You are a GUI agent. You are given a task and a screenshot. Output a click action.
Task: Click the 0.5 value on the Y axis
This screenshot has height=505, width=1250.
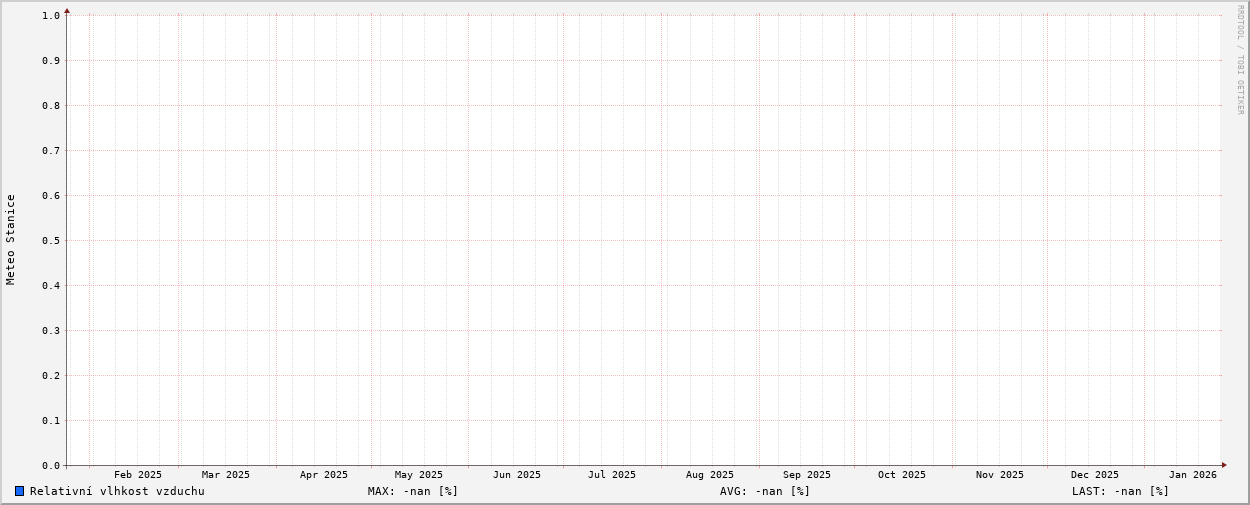(51, 240)
